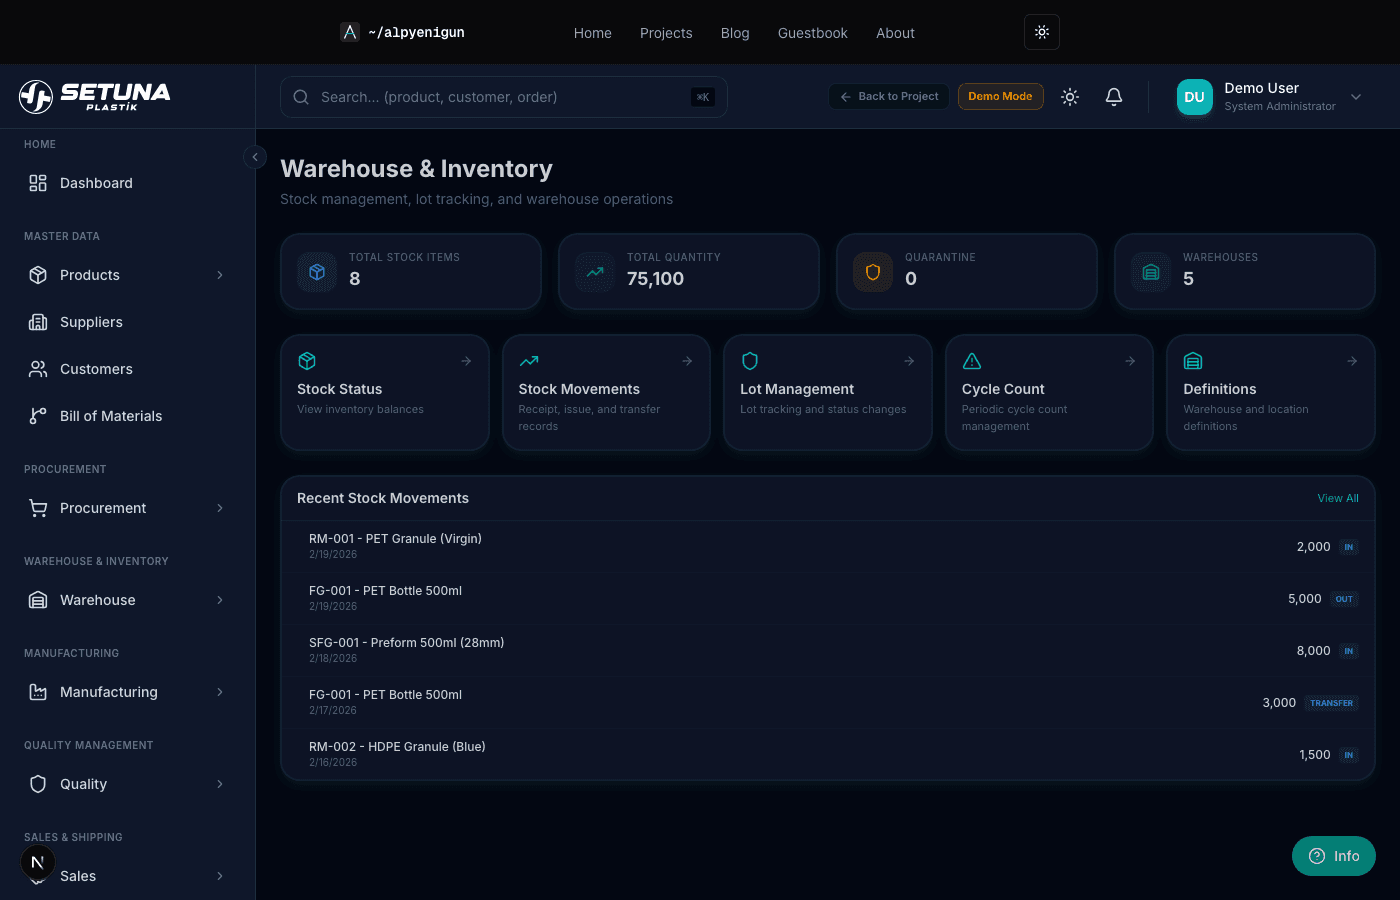Viewport: 1400px width, 900px height.
Task: Open the Setuna Plastik logo
Action: pyautogui.click(x=93, y=96)
